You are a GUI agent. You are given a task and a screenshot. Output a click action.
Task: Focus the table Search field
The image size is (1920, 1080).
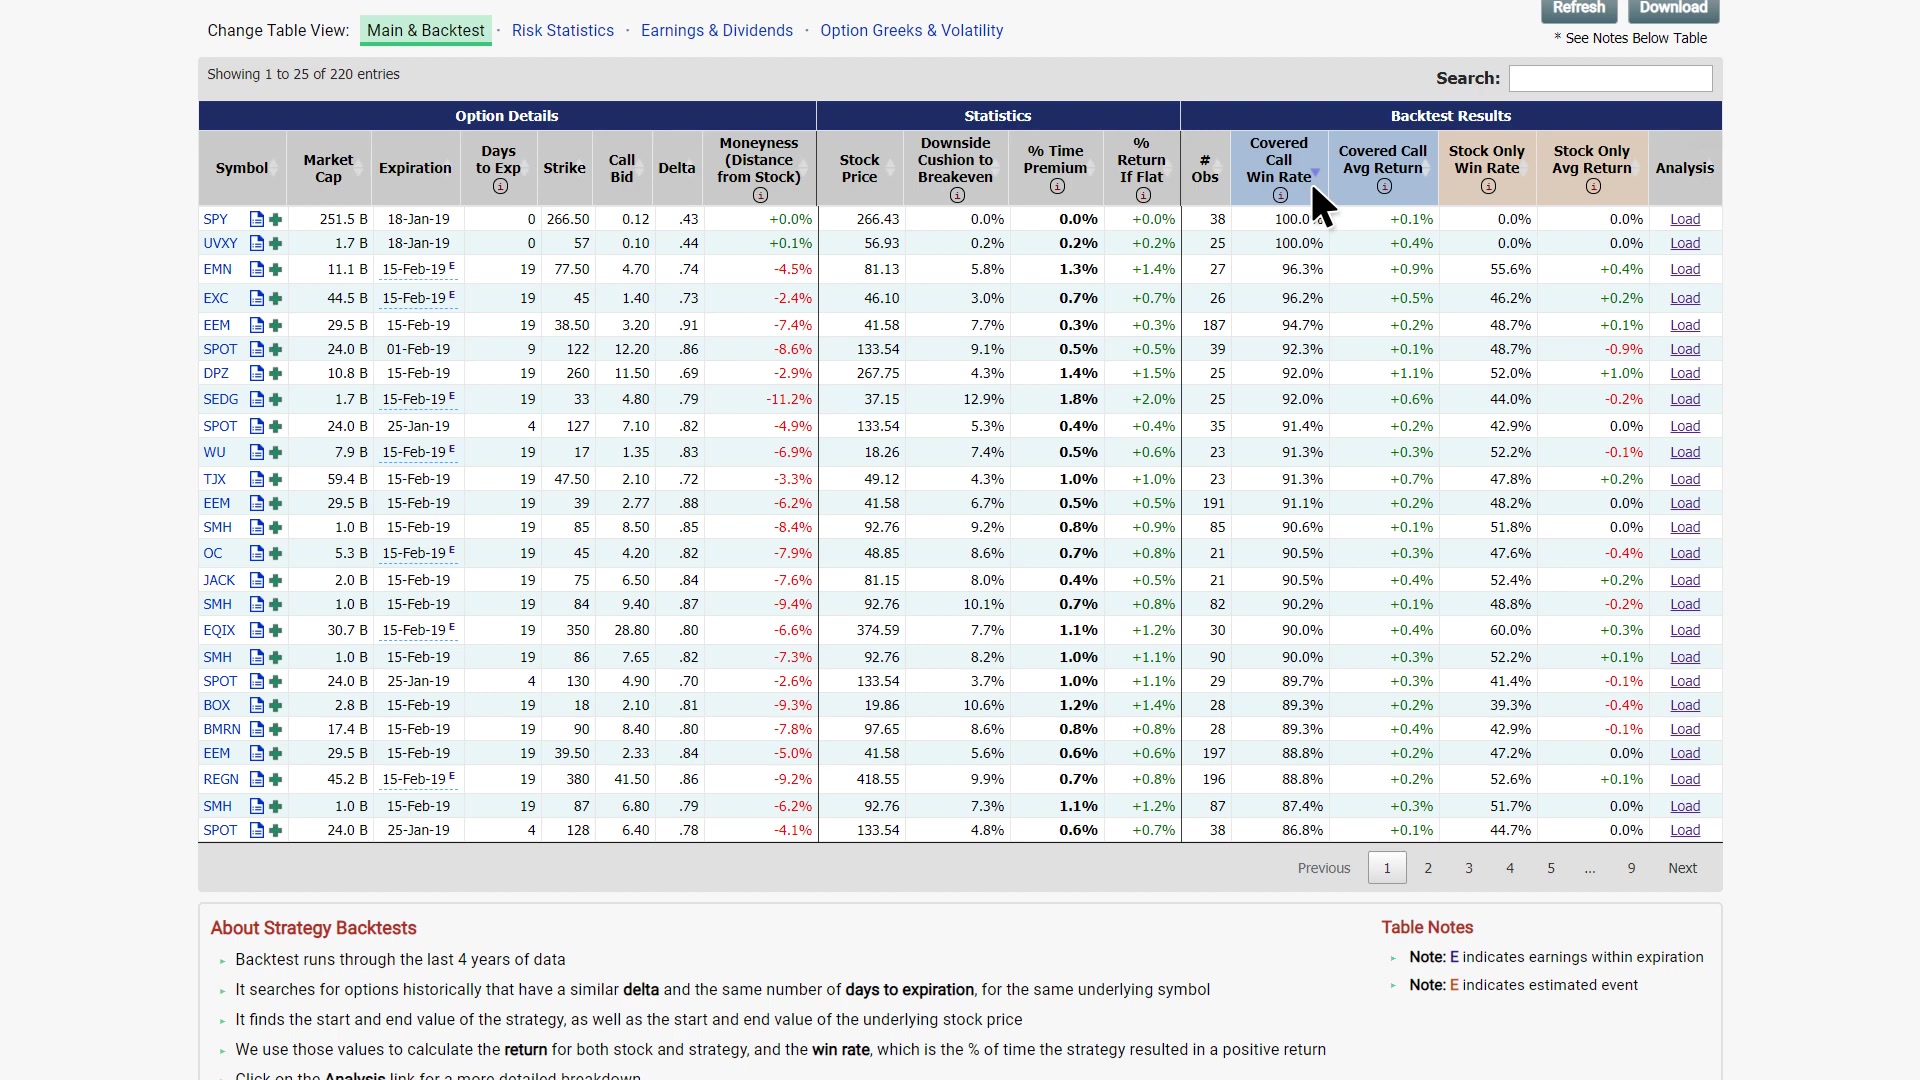pos(1610,78)
